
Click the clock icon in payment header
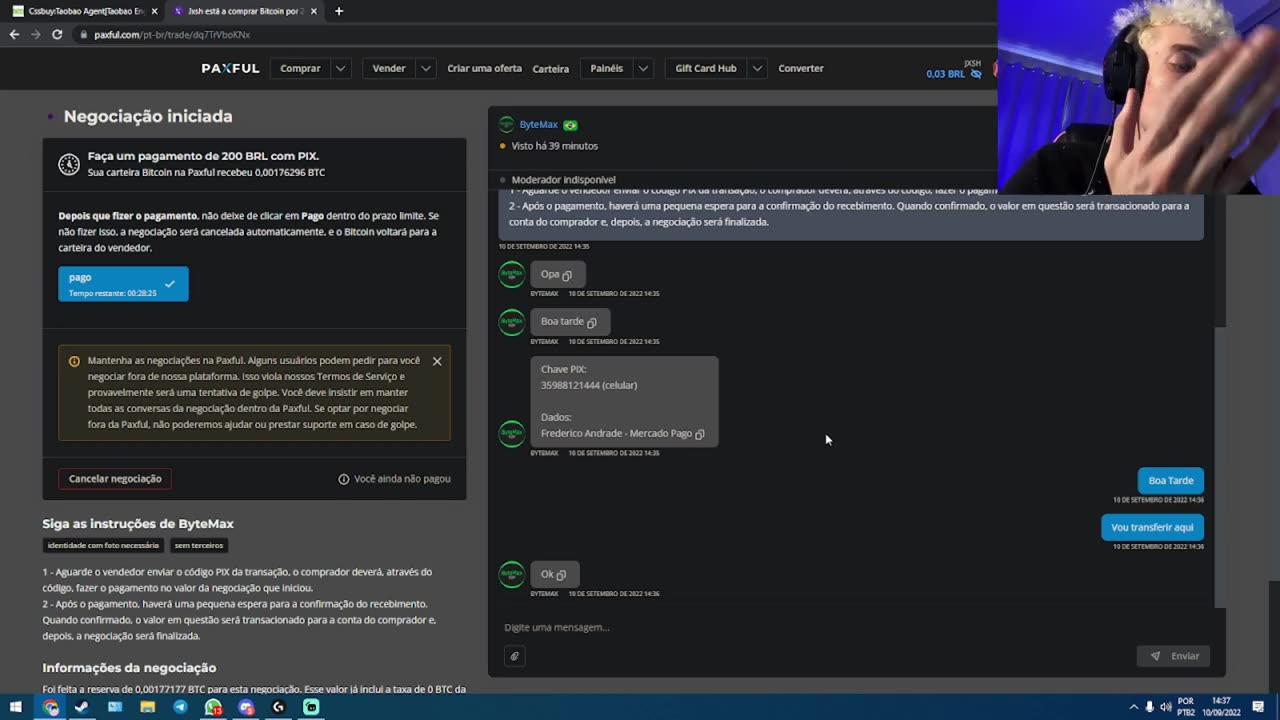[x=69, y=164]
